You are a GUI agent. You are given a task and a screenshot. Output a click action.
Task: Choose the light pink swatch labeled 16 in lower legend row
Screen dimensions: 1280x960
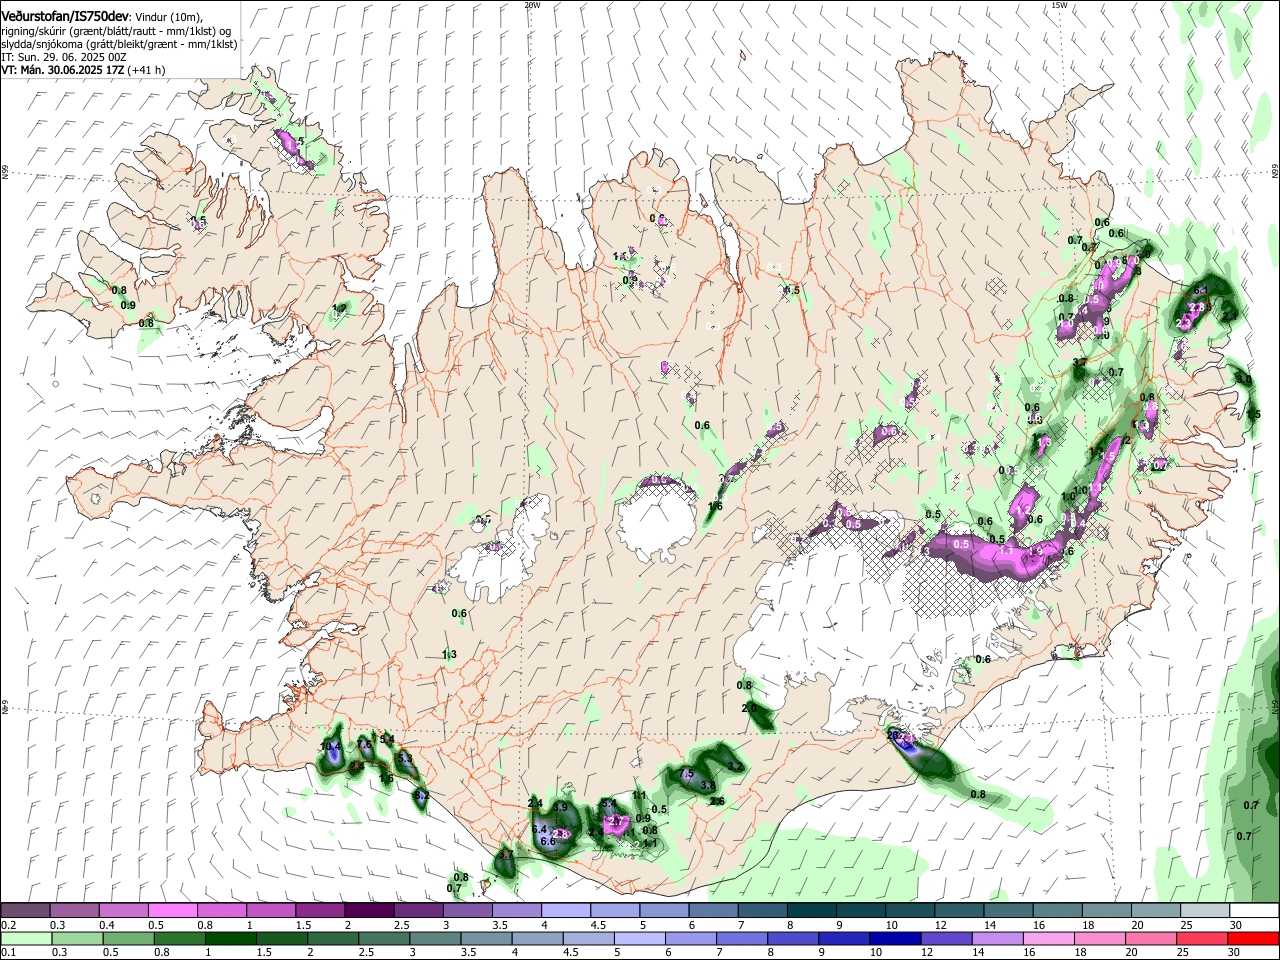tap(1047, 938)
